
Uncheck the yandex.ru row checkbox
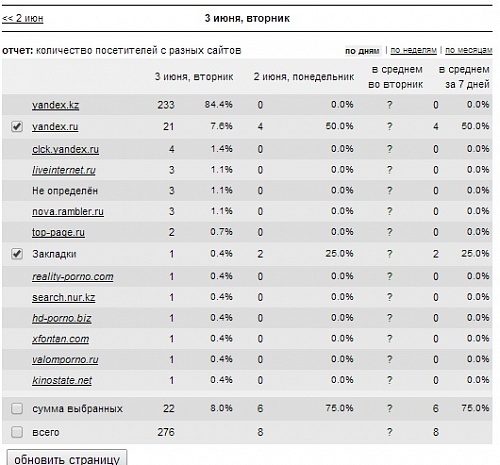17,127
